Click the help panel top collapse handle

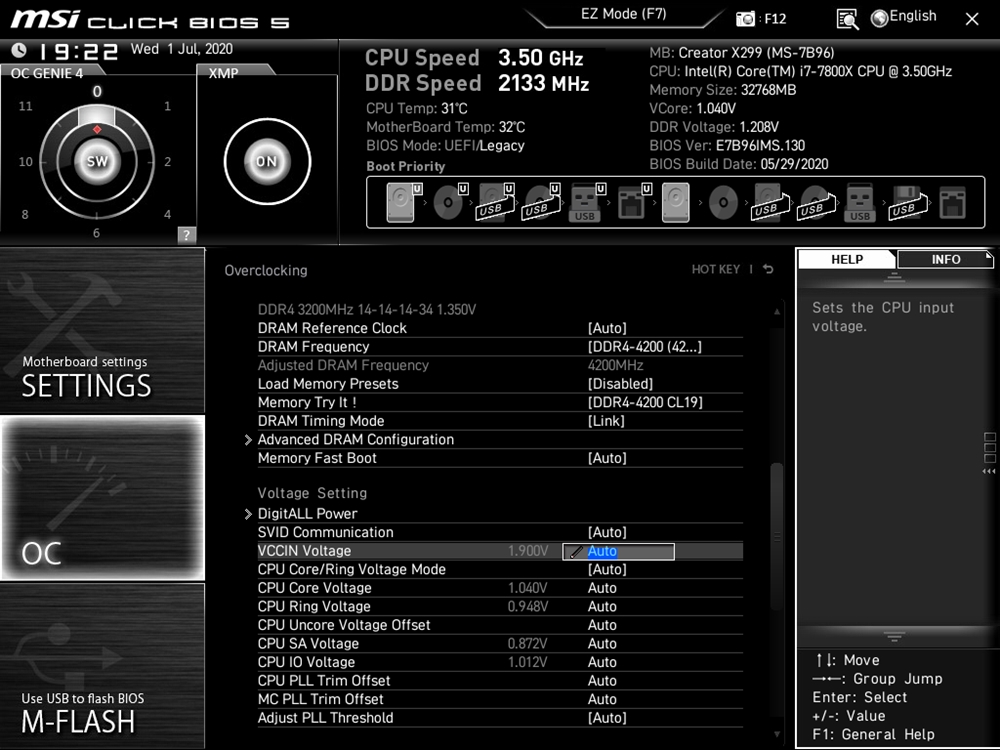(x=894, y=277)
